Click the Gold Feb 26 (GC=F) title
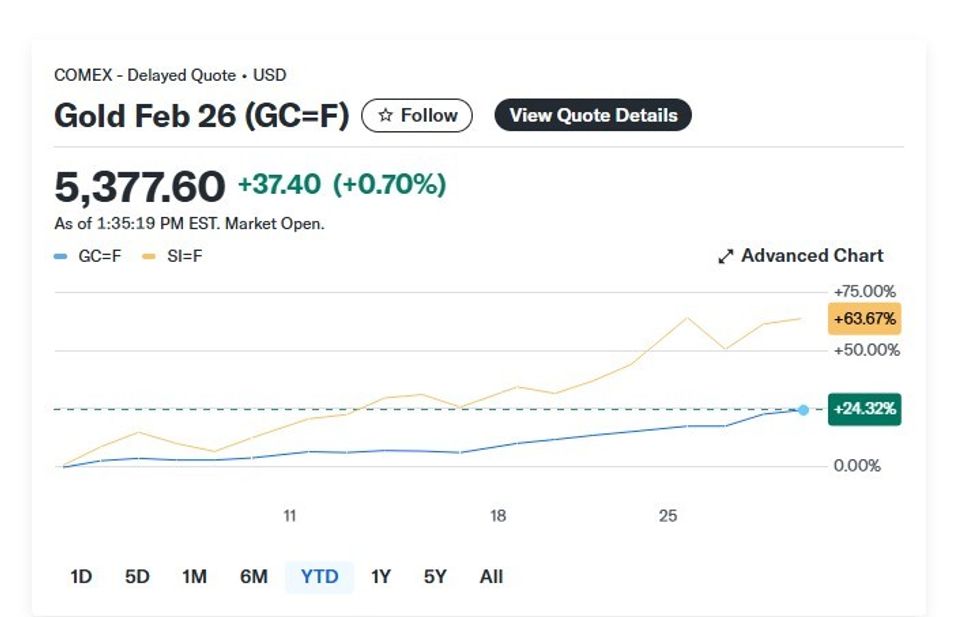Screen dimensions: 980x617 point(201,116)
